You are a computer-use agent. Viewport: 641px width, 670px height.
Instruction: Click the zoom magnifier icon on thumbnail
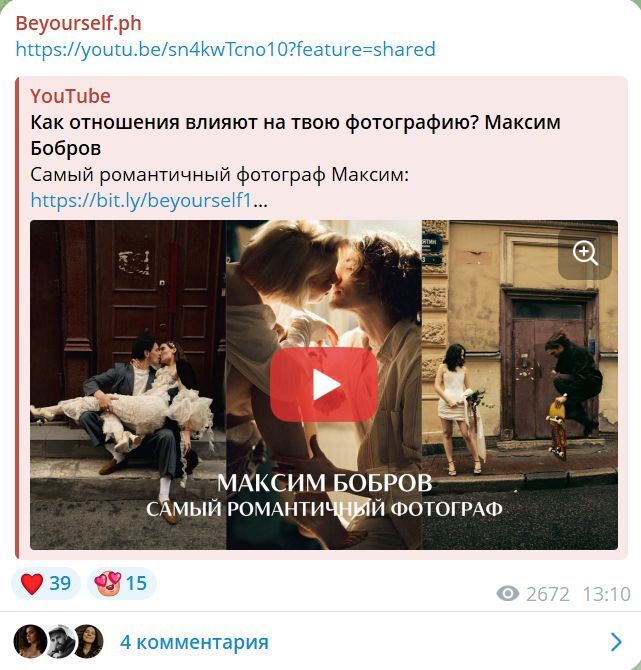(585, 253)
